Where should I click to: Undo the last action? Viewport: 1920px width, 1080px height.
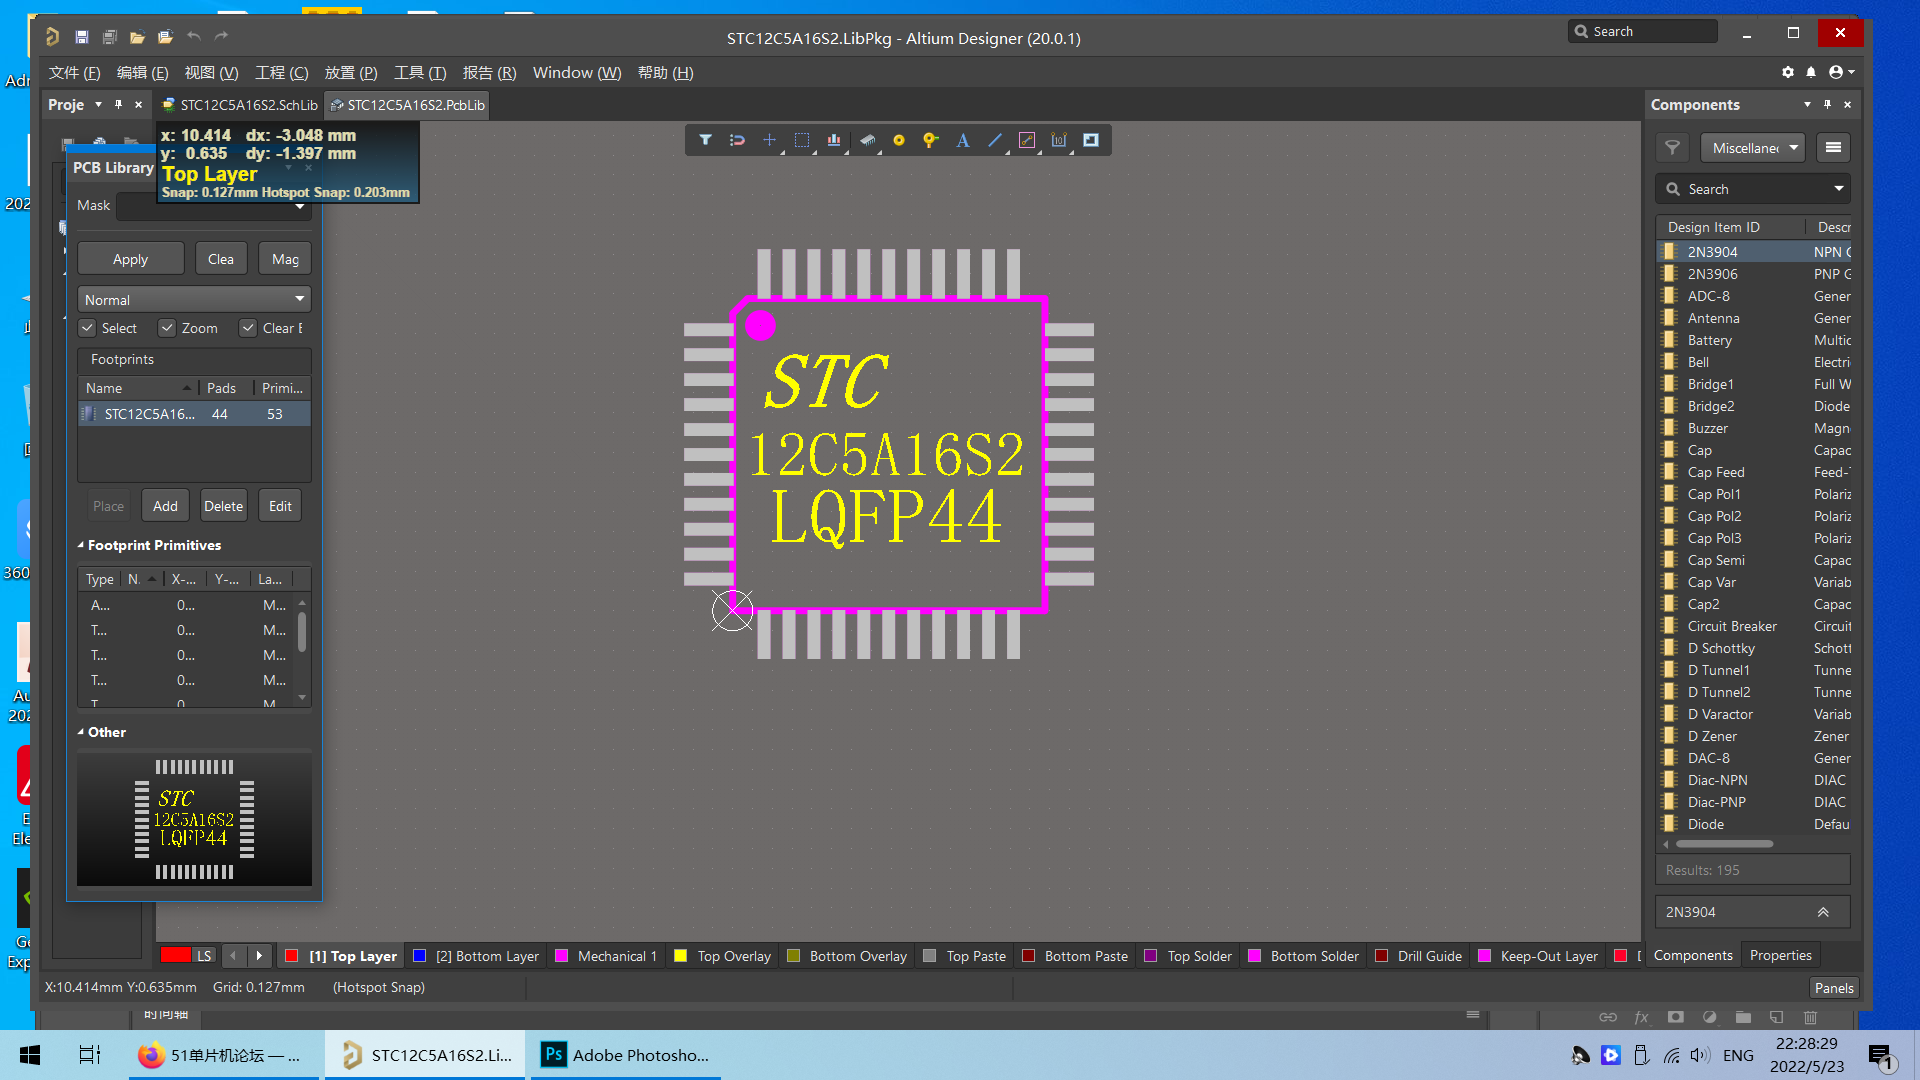pyautogui.click(x=194, y=36)
